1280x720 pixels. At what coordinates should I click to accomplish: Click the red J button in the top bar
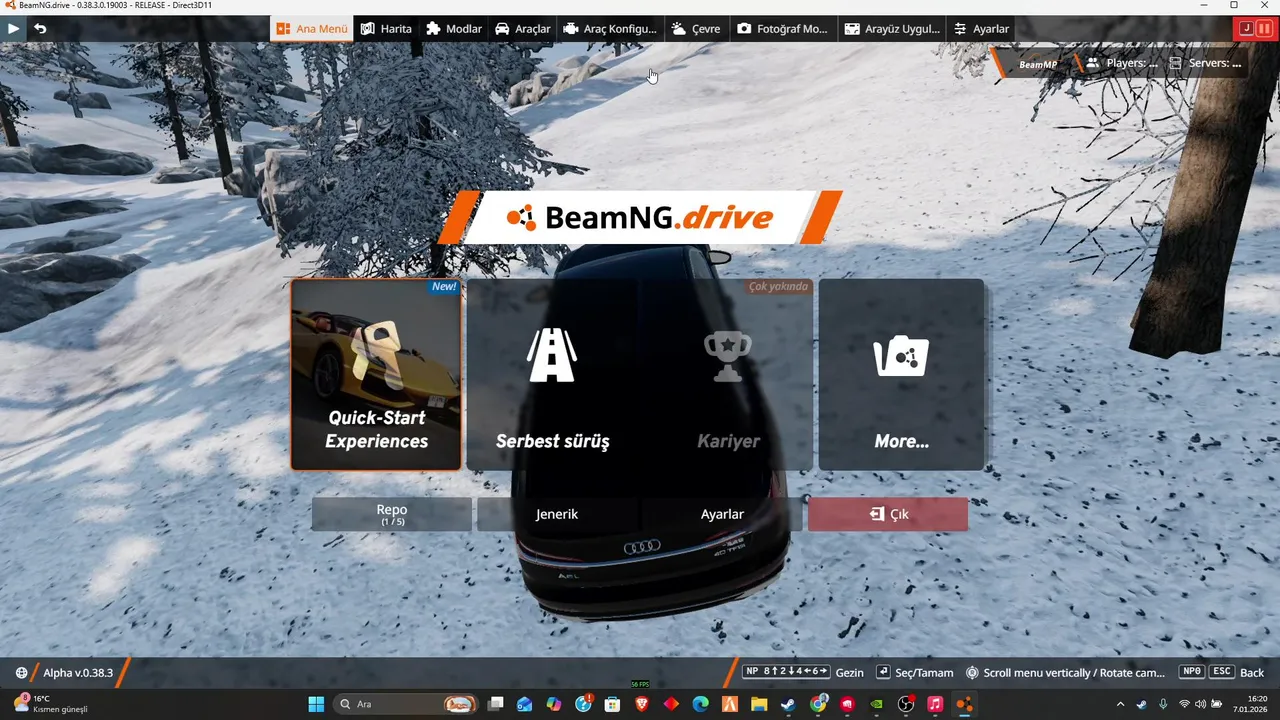tap(1246, 29)
